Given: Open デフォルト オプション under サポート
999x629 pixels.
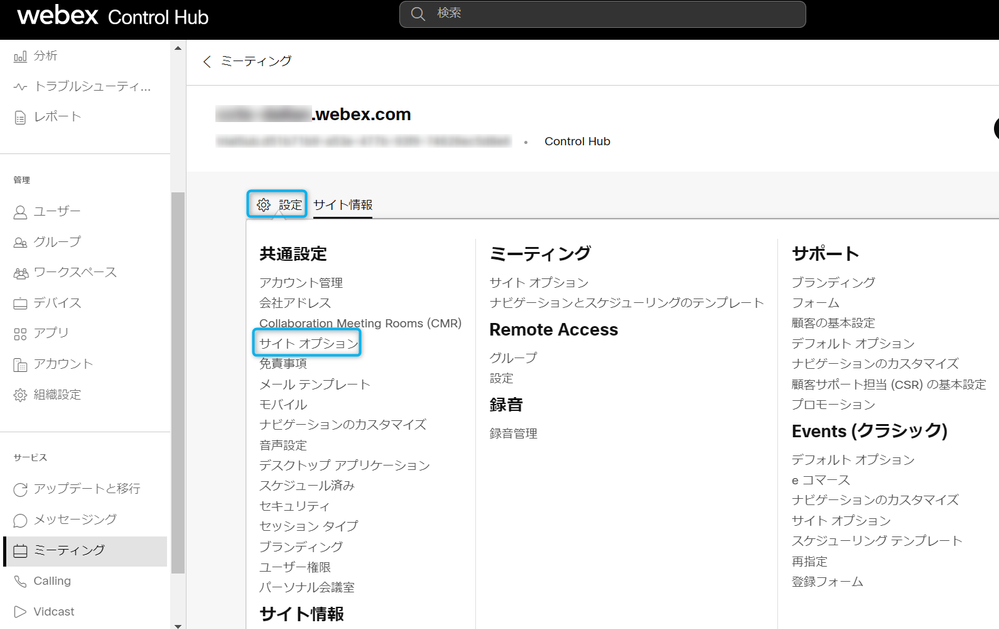Looking at the screenshot, I should point(852,343).
